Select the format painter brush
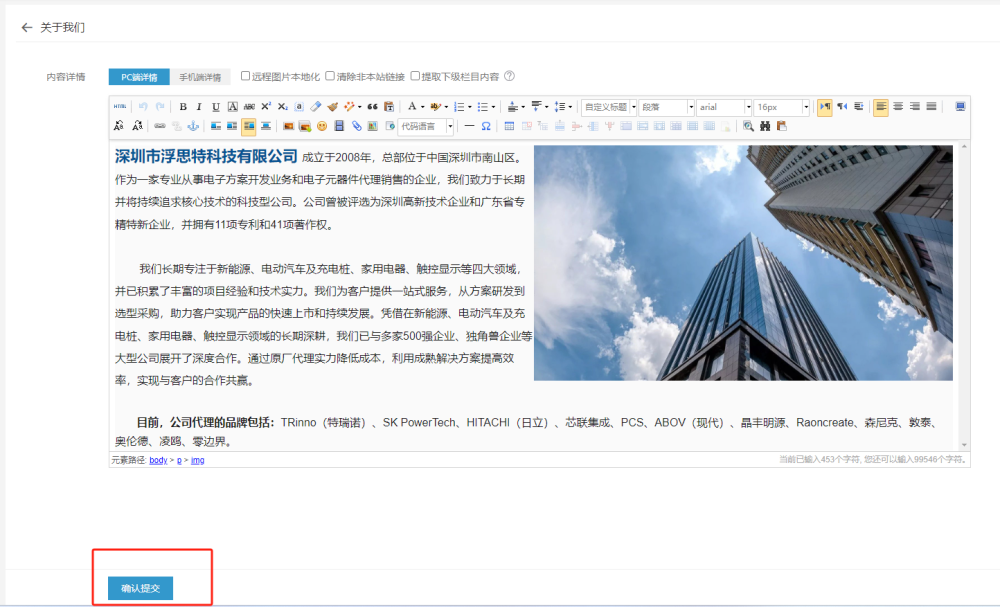1000x607 pixels. (332, 106)
